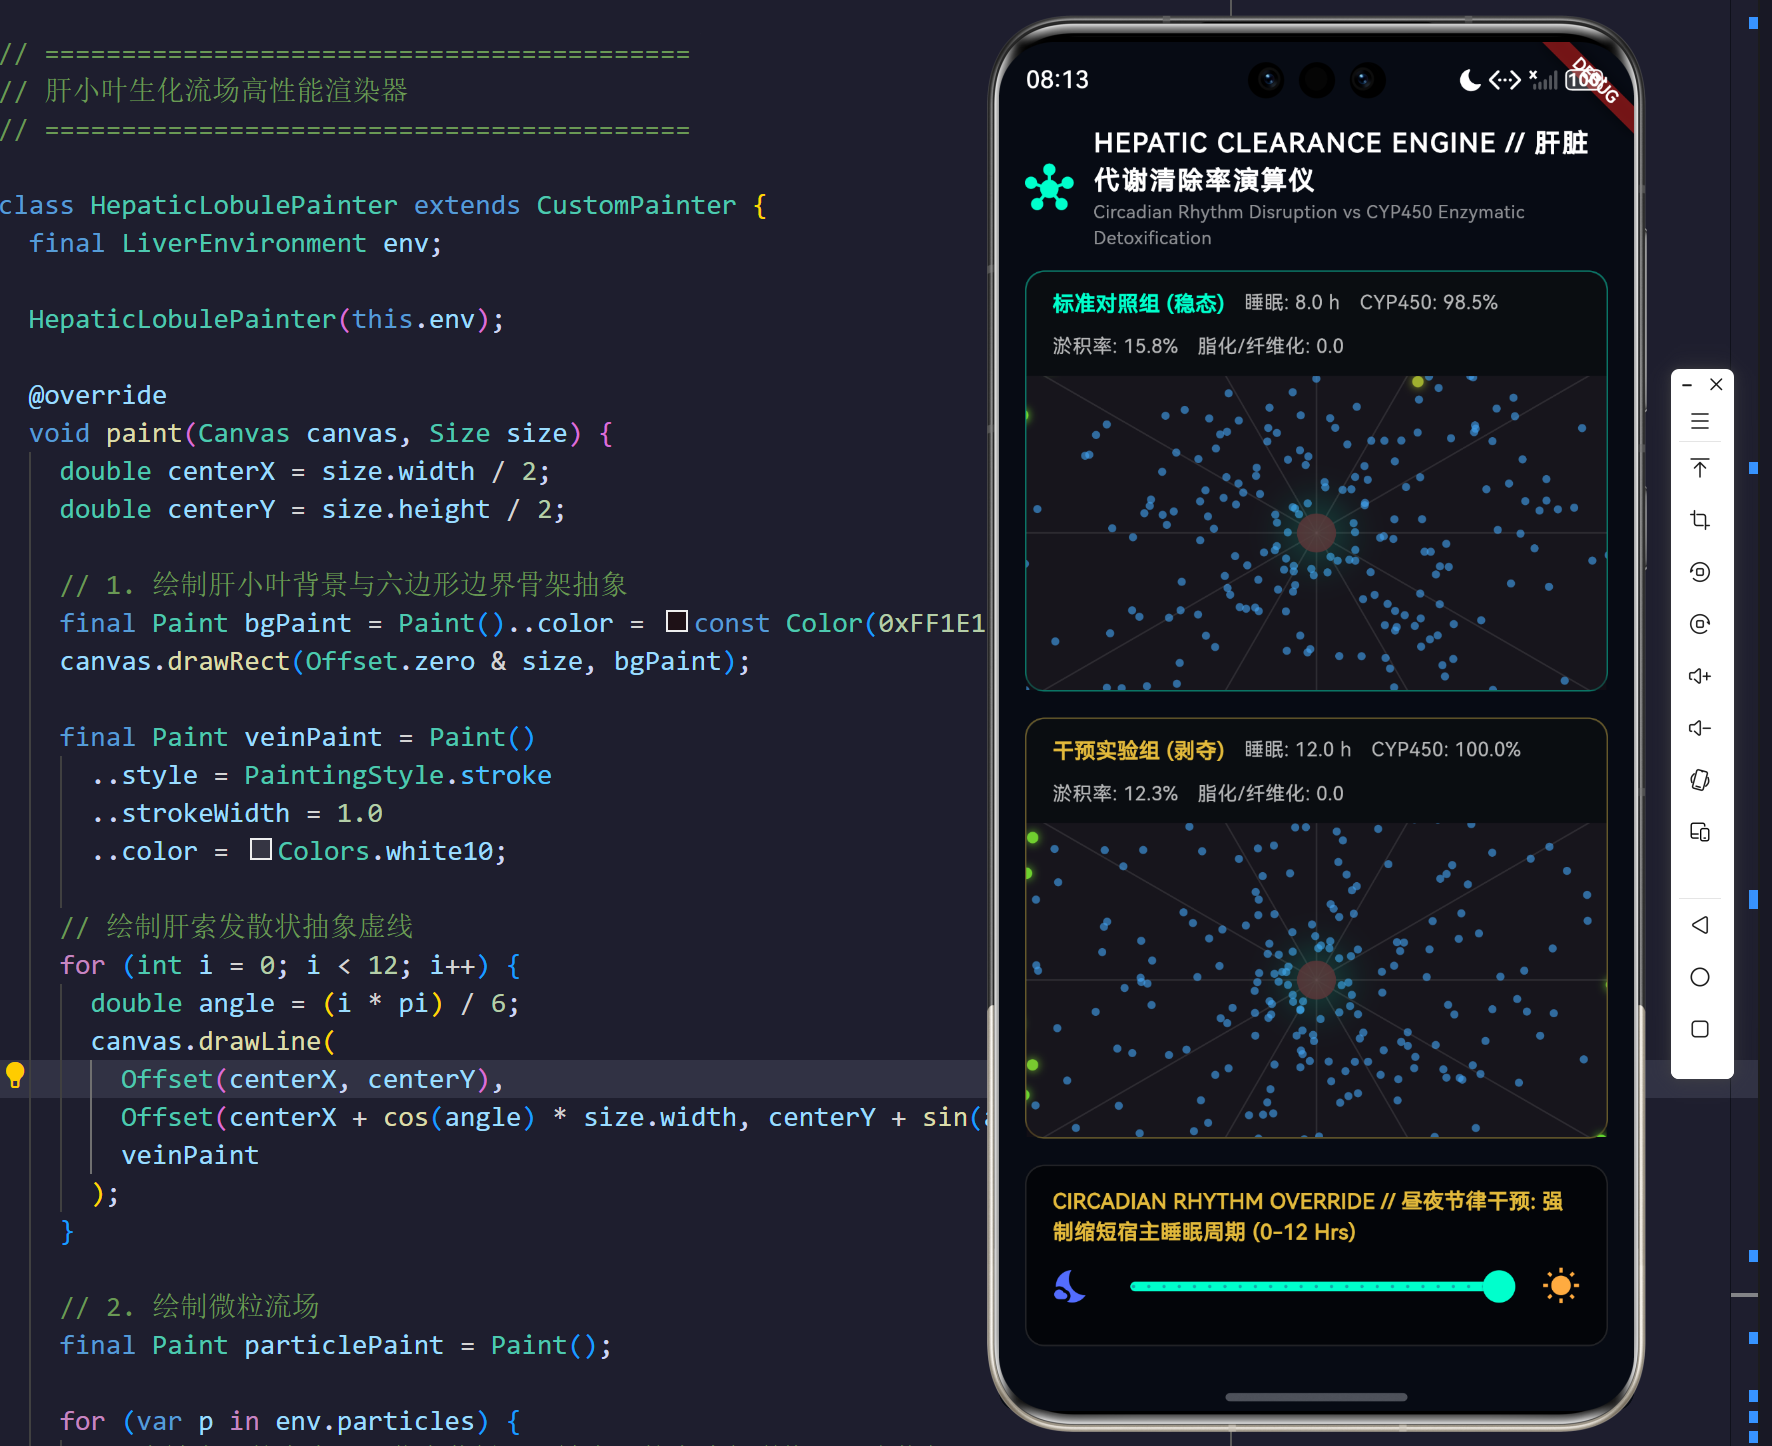The width and height of the screenshot is (1772, 1446).
Task: Tap the emulator Back triangle button
Action: click(1700, 925)
